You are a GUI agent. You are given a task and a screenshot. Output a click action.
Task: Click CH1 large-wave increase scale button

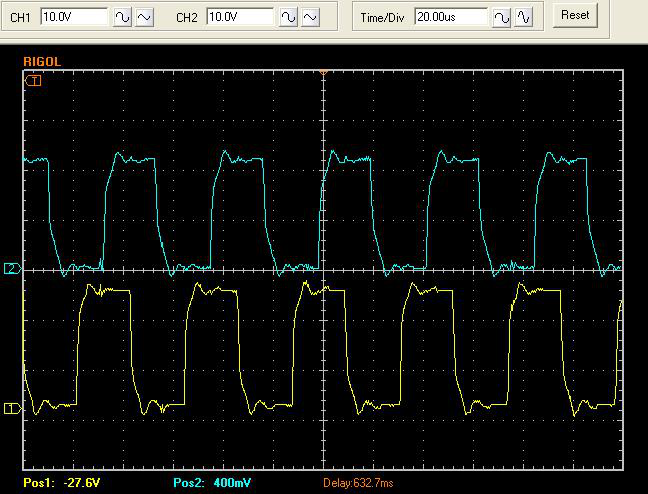click(x=122, y=17)
